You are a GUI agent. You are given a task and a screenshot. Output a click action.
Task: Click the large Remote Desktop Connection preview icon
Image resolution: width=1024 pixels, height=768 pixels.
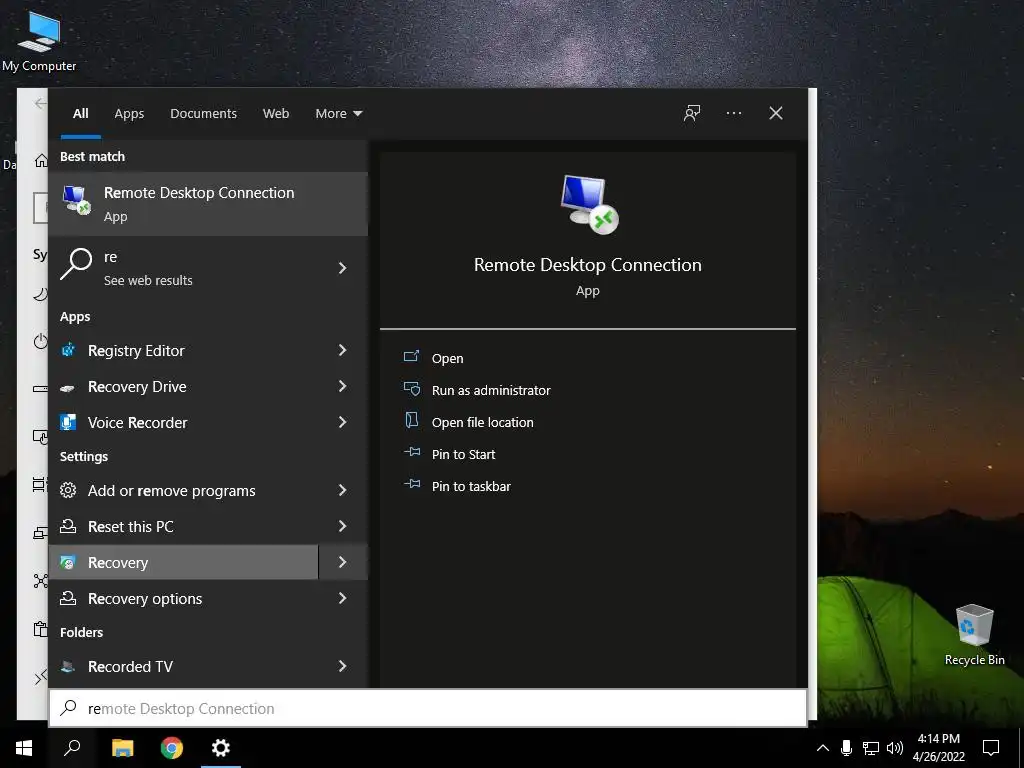[x=590, y=204]
